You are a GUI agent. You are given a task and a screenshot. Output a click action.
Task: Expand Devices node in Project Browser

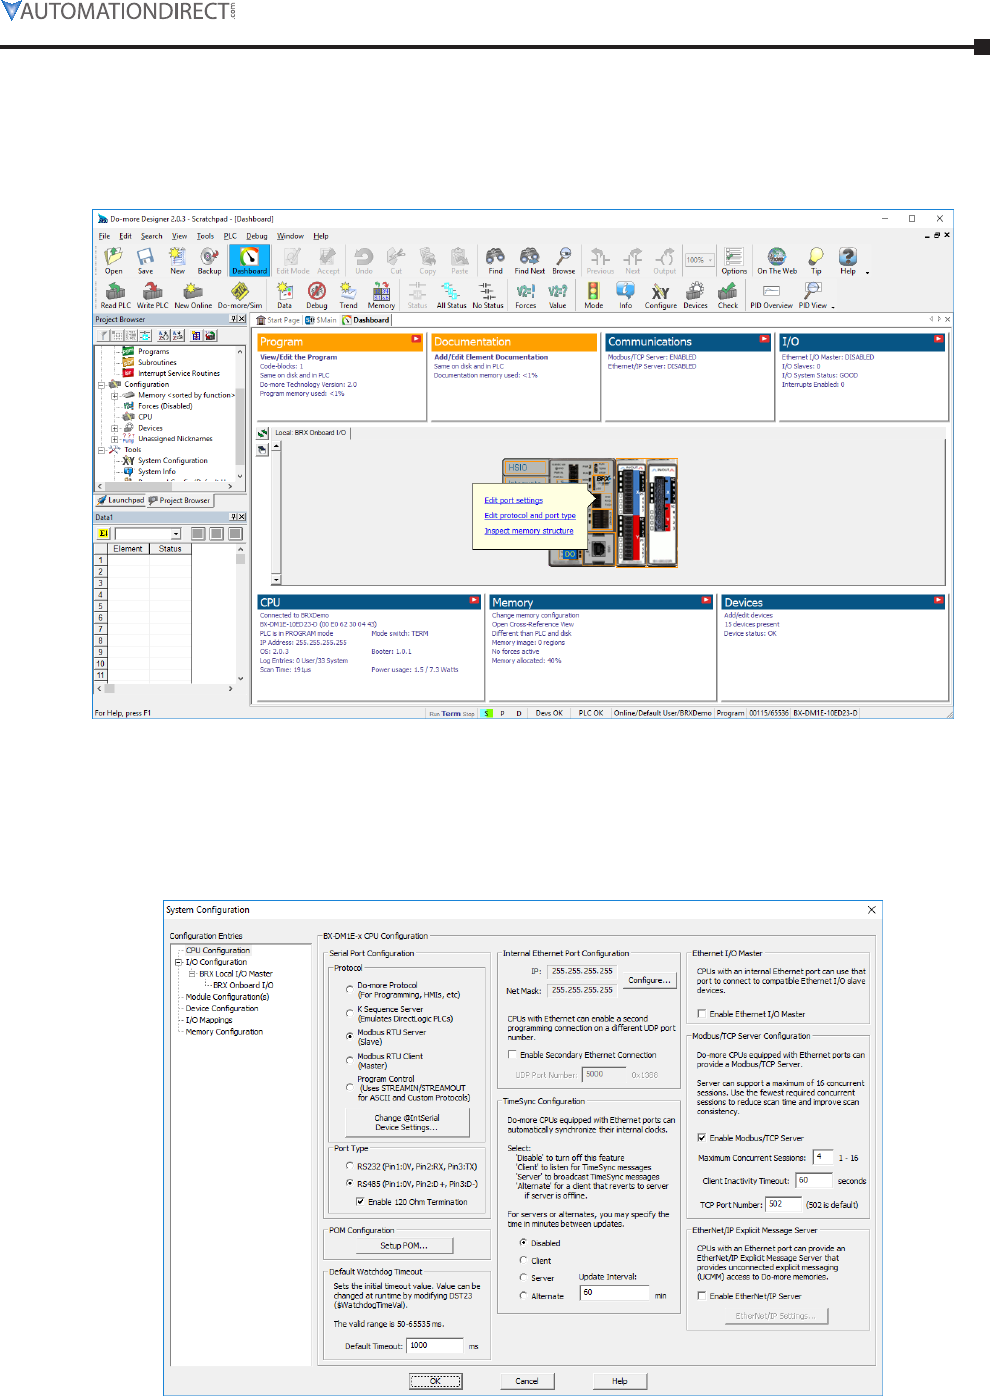[x=115, y=428]
